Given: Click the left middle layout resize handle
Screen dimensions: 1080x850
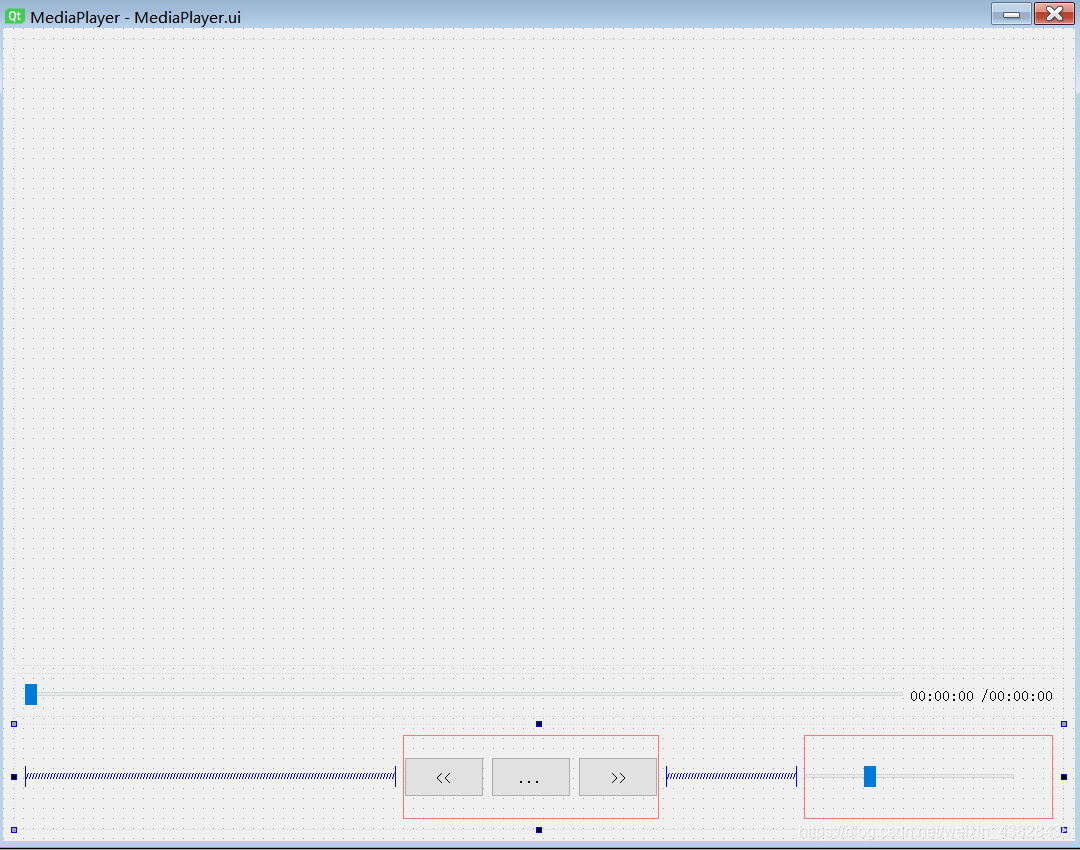Looking at the screenshot, I should (14, 777).
